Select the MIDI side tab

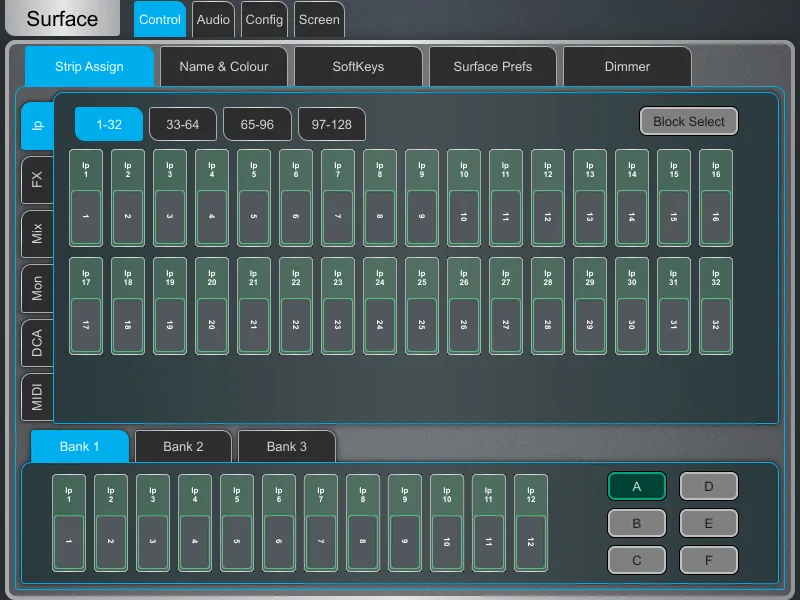coord(37,397)
